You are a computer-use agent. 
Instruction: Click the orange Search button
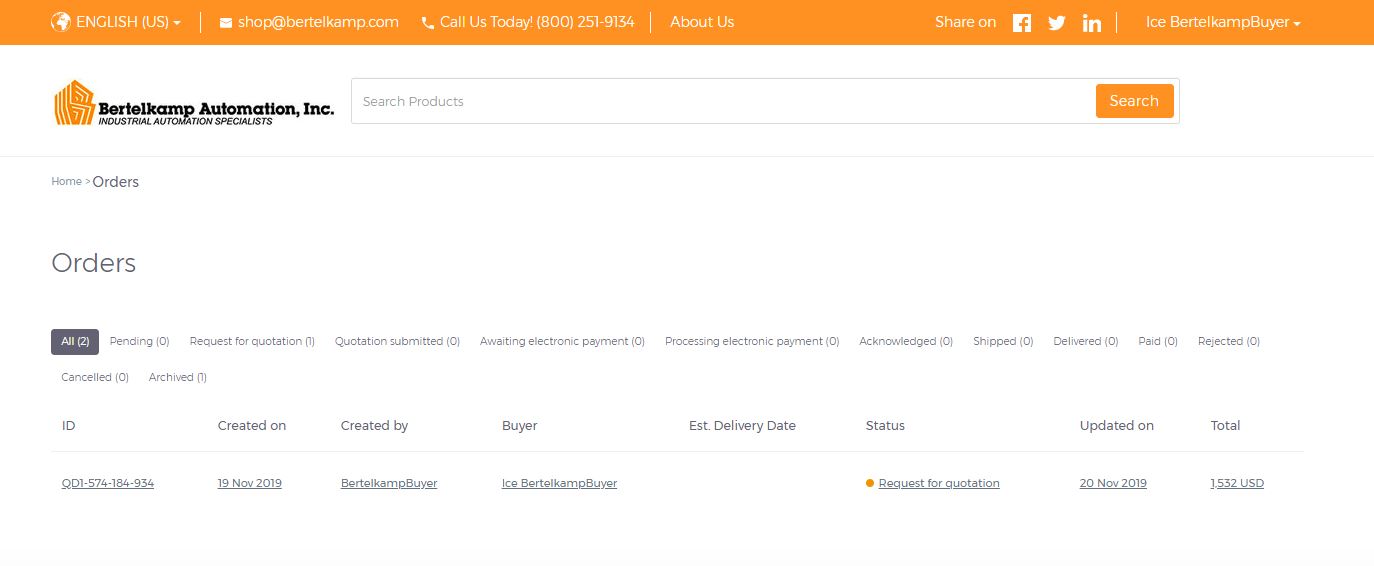tap(1134, 101)
